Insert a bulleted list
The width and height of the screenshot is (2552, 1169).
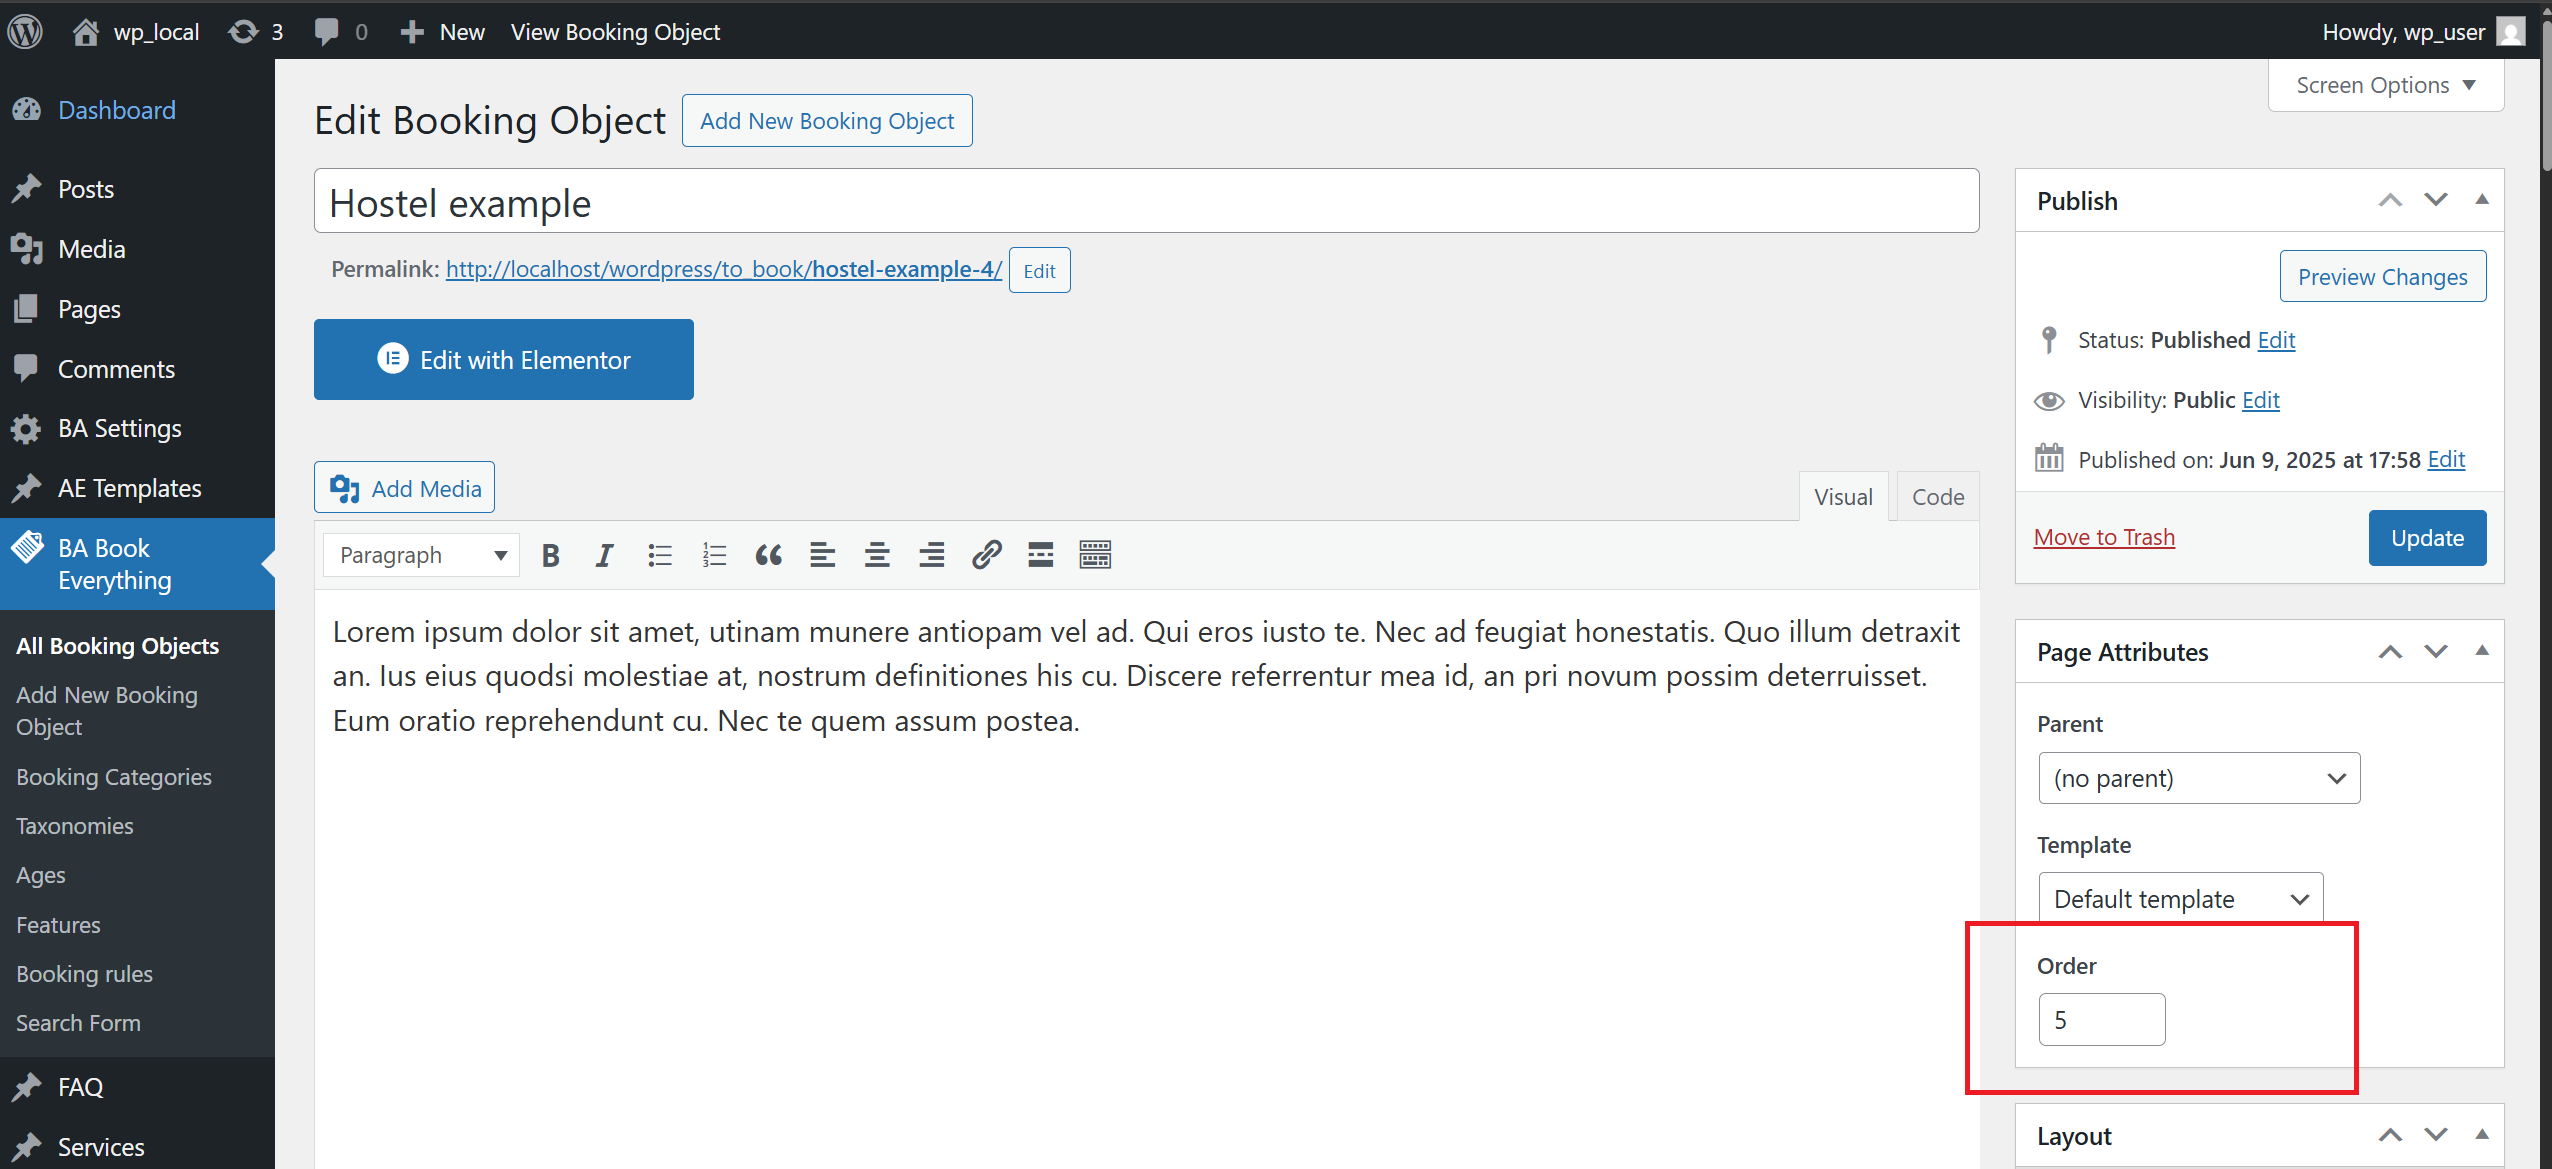pyautogui.click(x=659, y=555)
